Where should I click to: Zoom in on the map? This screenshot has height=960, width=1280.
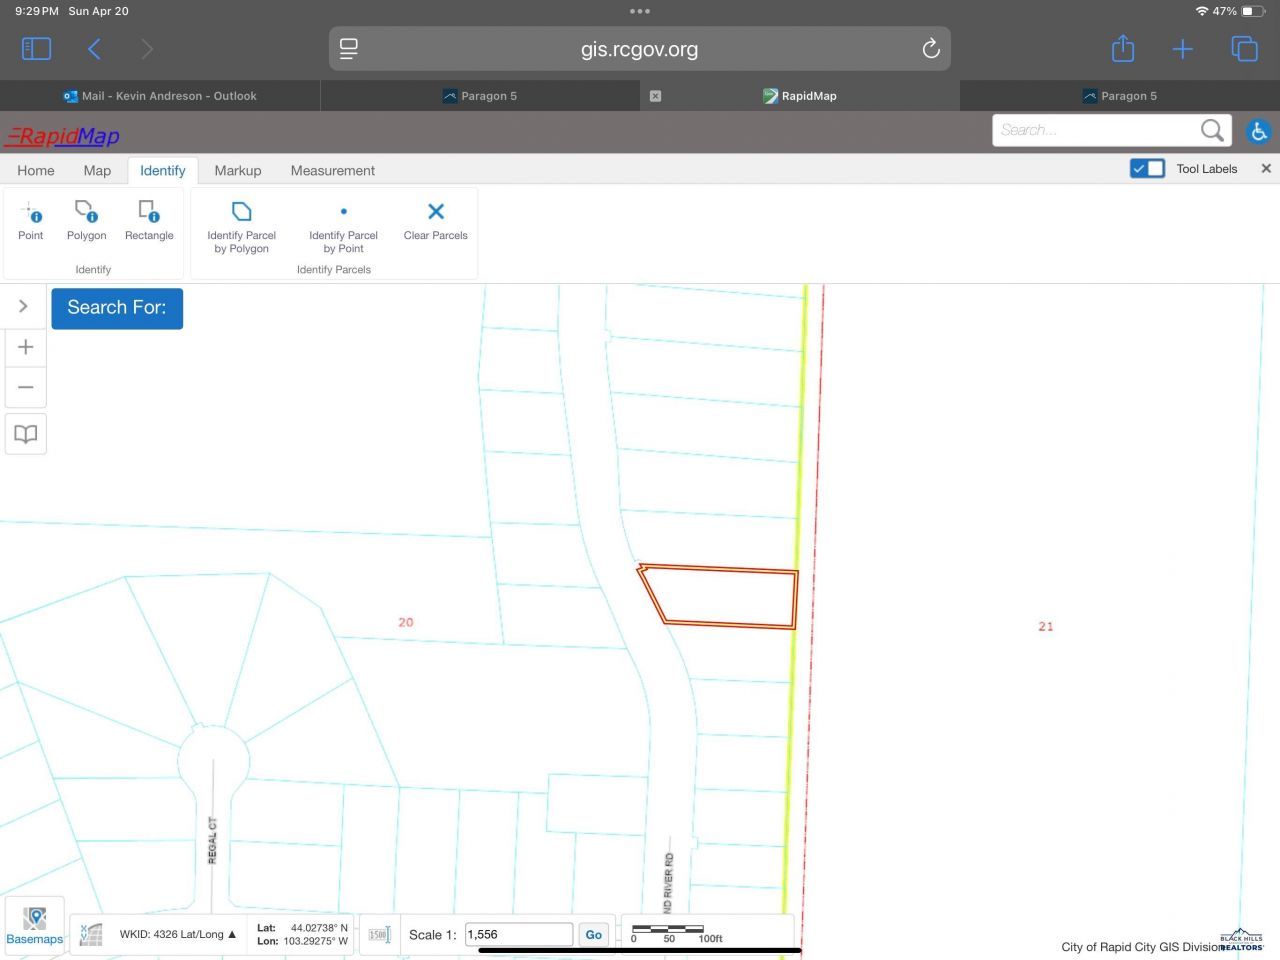coord(26,347)
